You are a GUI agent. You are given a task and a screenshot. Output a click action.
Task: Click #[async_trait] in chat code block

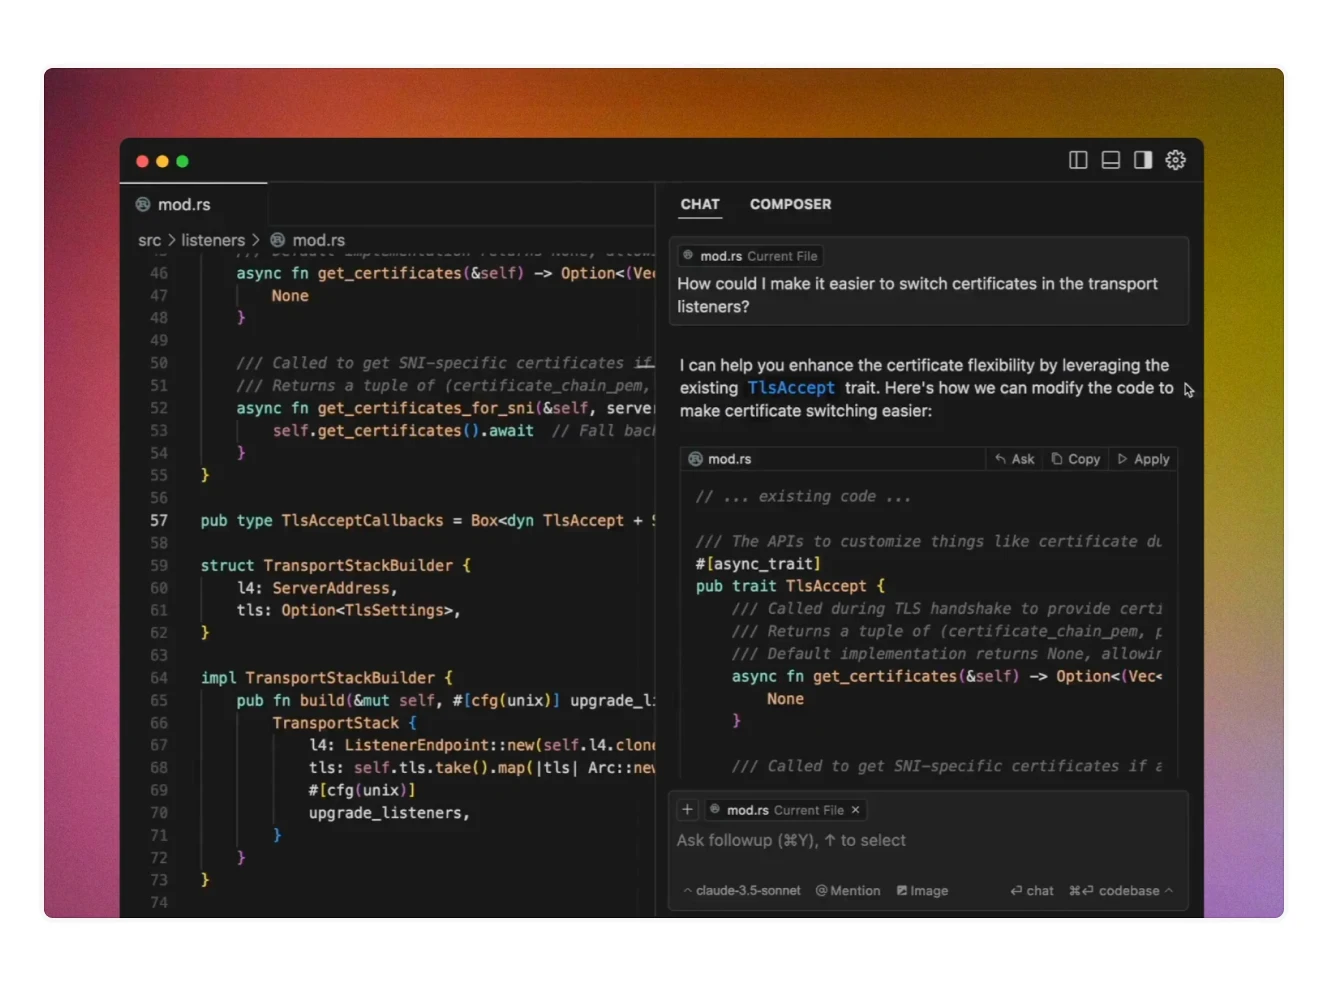tap(757, 564)
